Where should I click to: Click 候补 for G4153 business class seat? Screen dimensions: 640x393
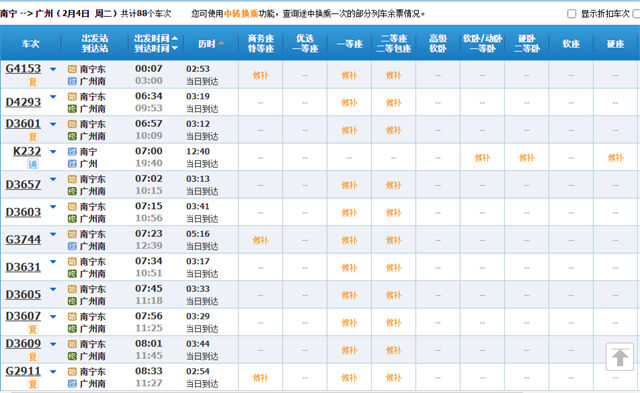(x=260, y=75)
